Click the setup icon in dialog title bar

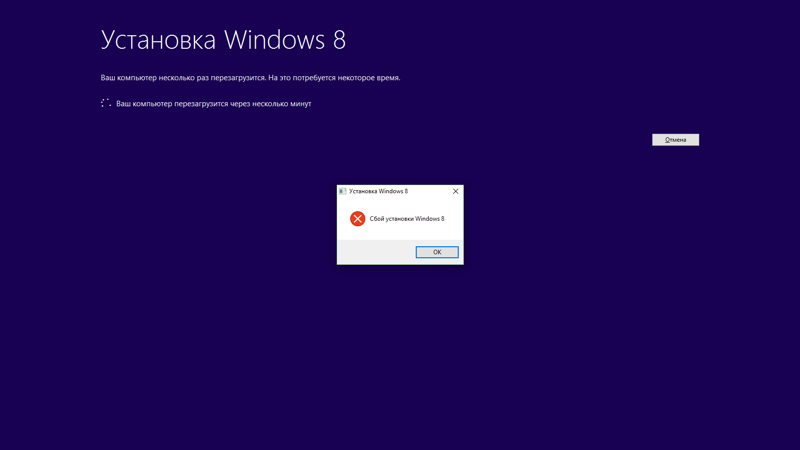pos(343,191)
